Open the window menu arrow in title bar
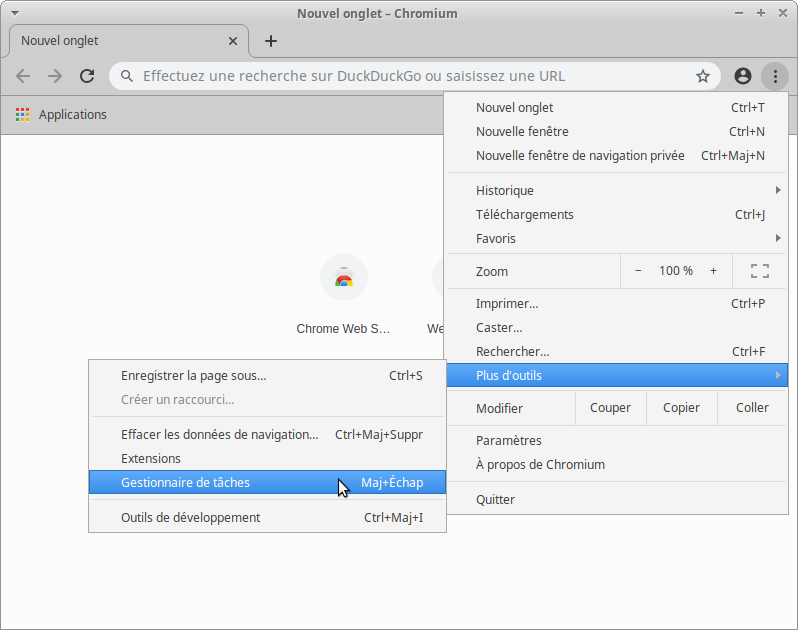The width and height of the screenshot is (798, 630). click(x=14, y=13)
